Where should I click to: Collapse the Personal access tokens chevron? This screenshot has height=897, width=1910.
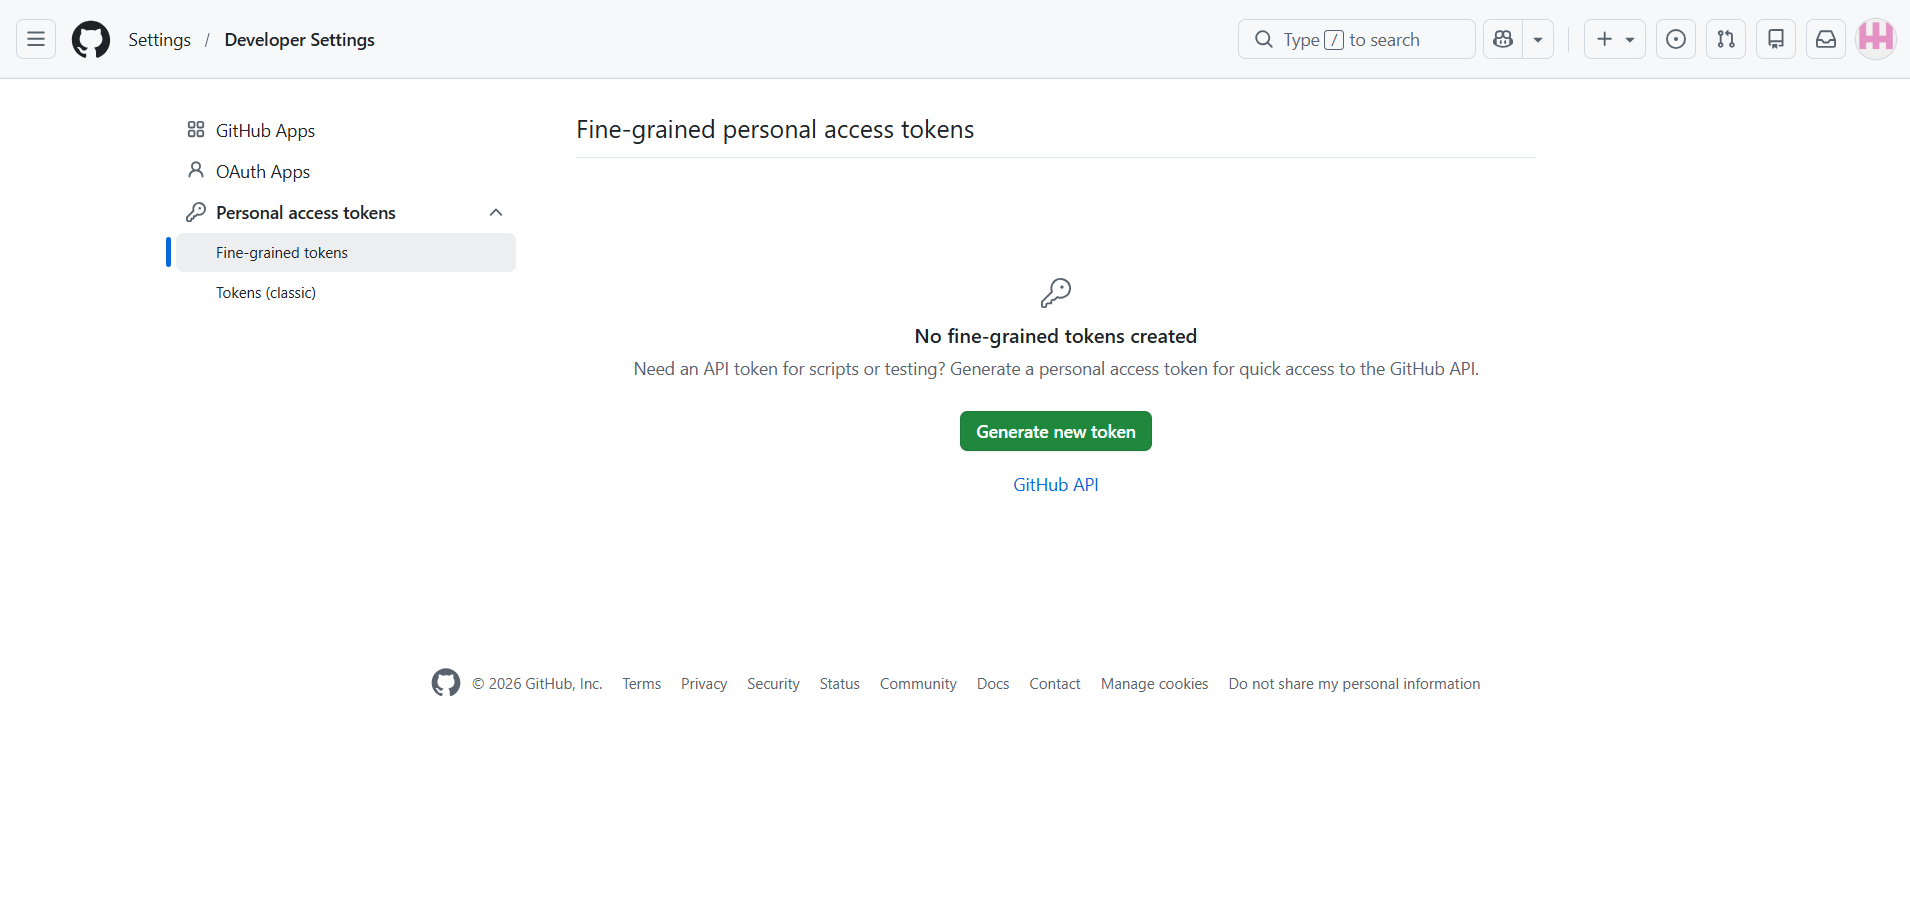click(x=496, y=212)
